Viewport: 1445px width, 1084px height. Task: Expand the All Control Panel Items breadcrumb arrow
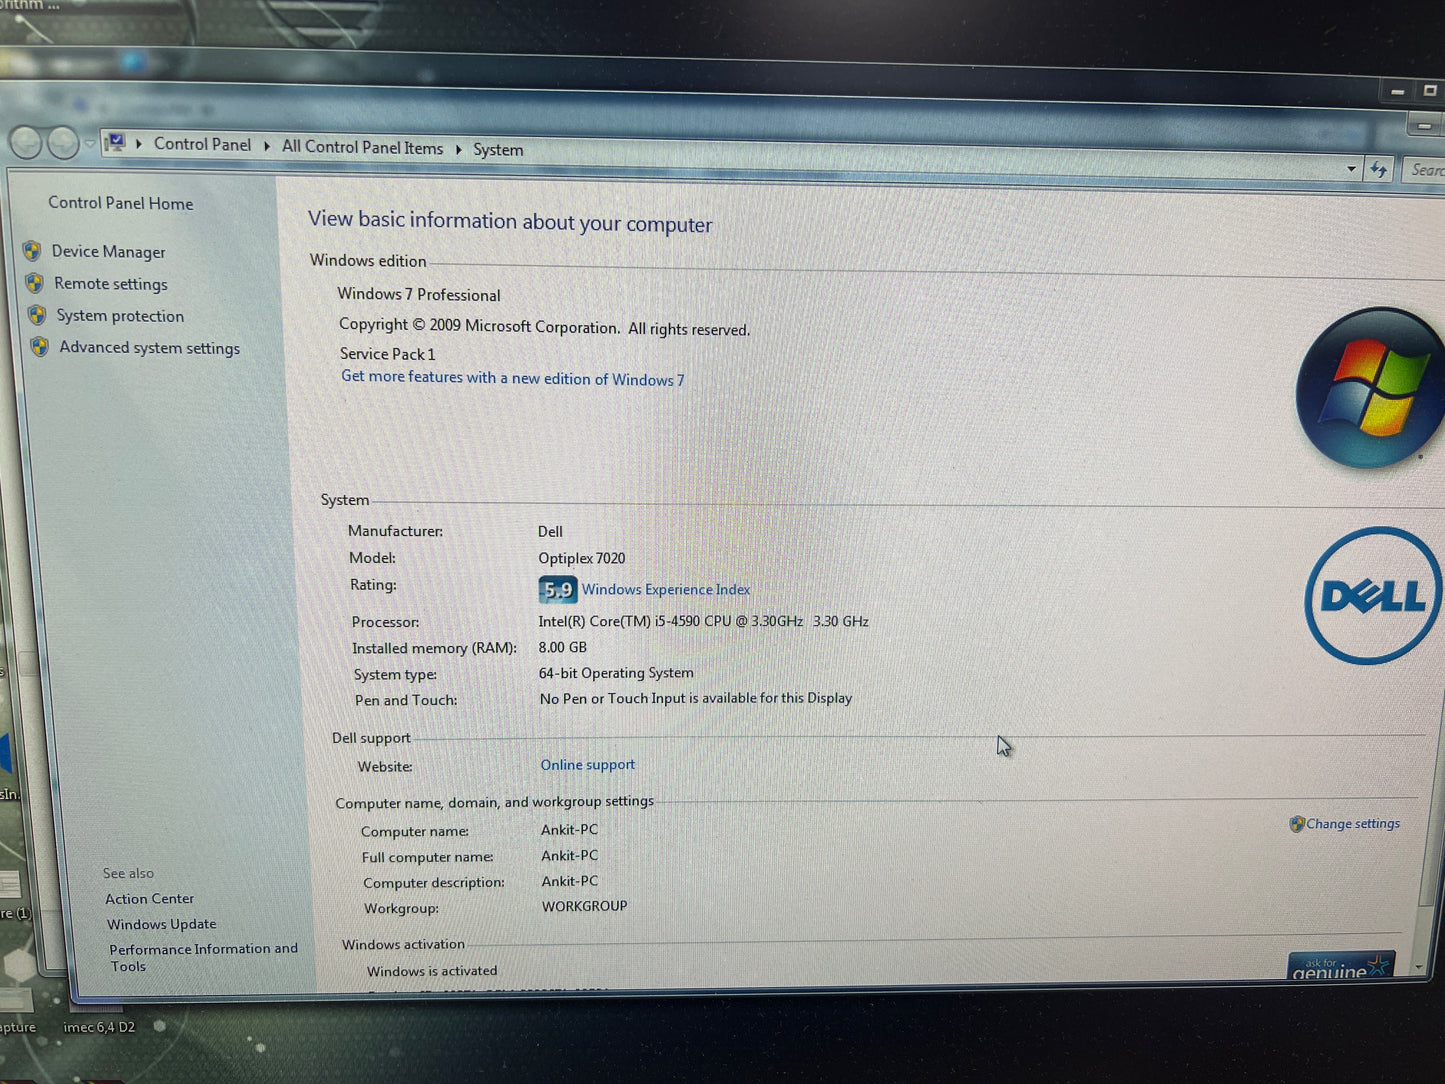[x=459, y=149]
